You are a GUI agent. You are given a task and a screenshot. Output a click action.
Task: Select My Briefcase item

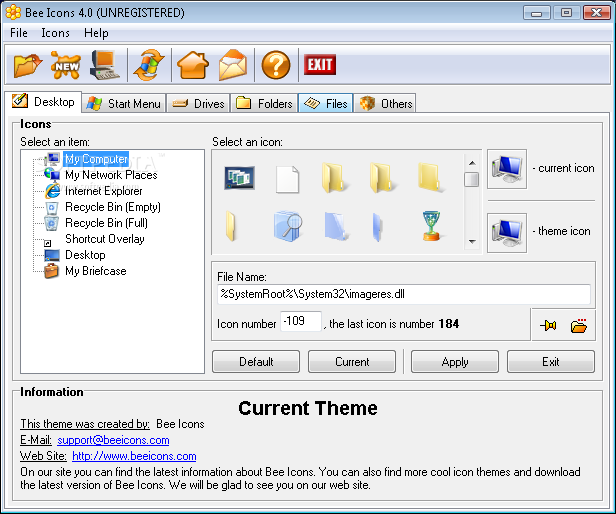click(95, 271)
